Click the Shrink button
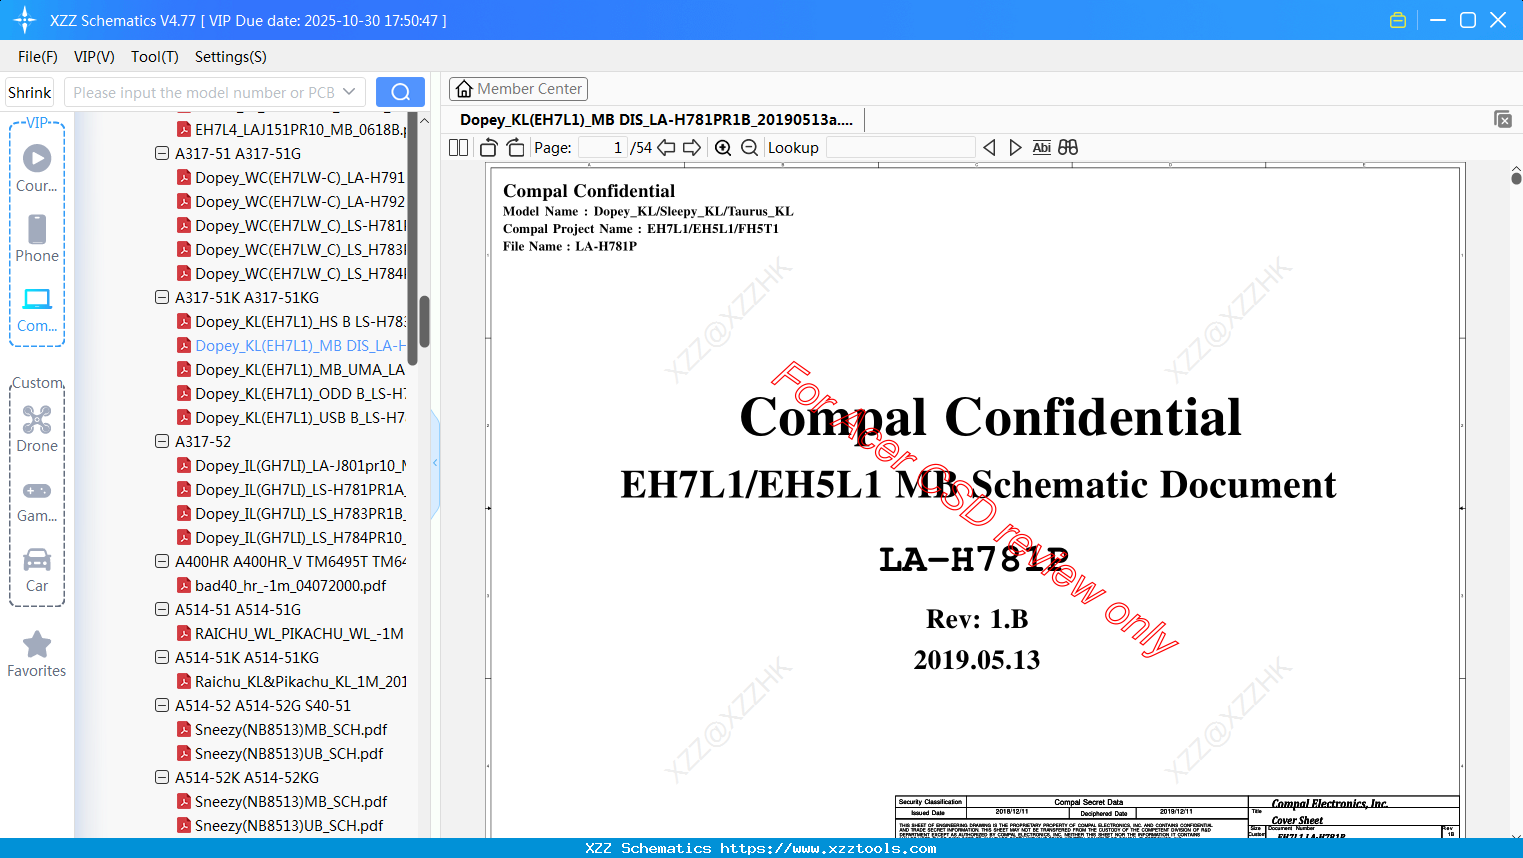The image size is (1523, 858). point(30,92)
